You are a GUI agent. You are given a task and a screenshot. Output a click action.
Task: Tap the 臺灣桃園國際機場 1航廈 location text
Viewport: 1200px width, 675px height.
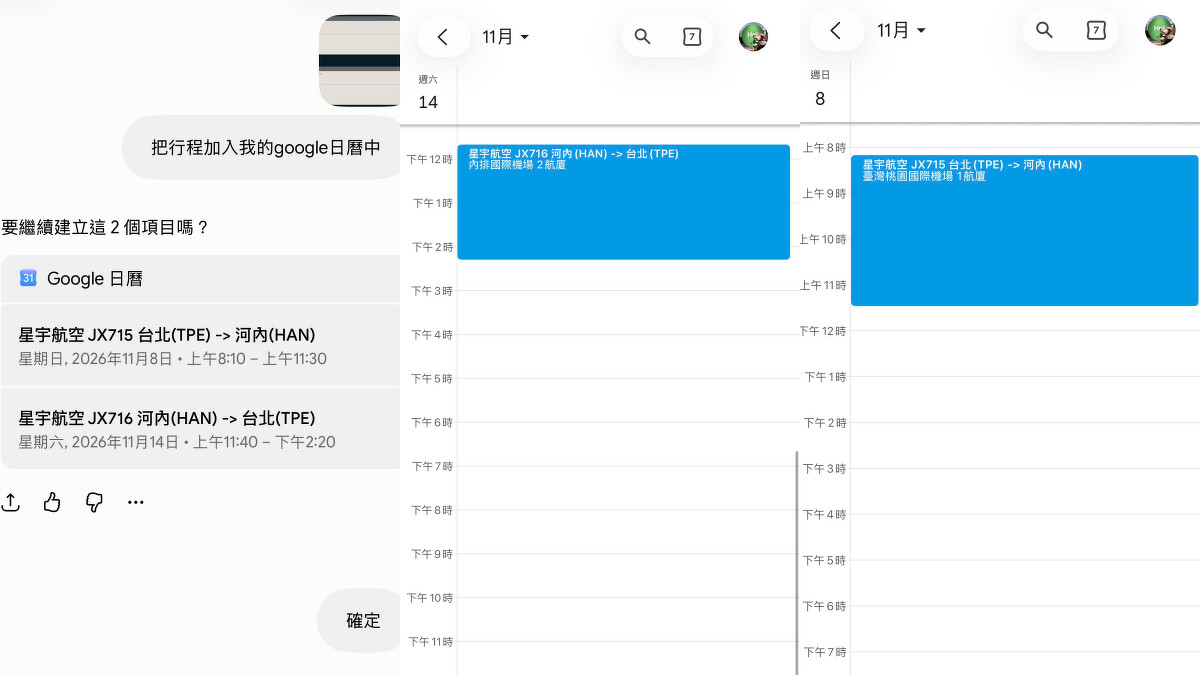(x=924, y=176)
